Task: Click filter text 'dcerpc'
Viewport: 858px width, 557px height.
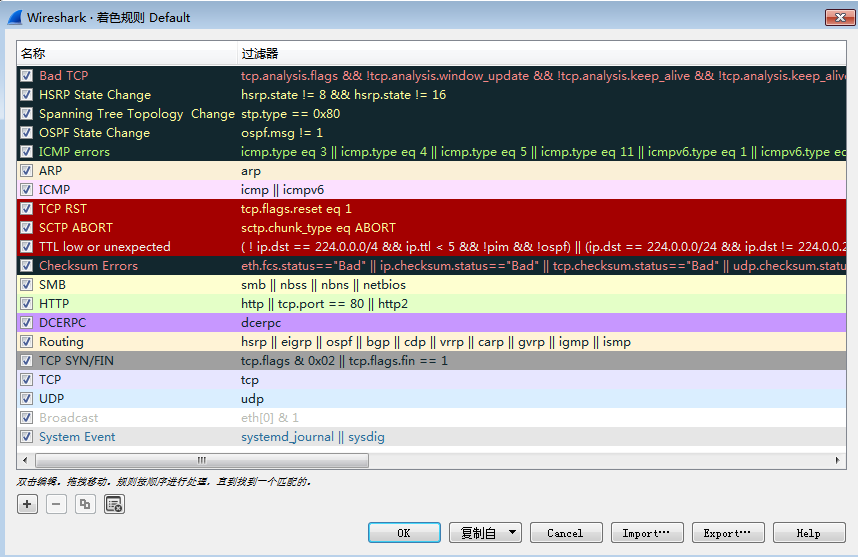Action: pos(261,323)
